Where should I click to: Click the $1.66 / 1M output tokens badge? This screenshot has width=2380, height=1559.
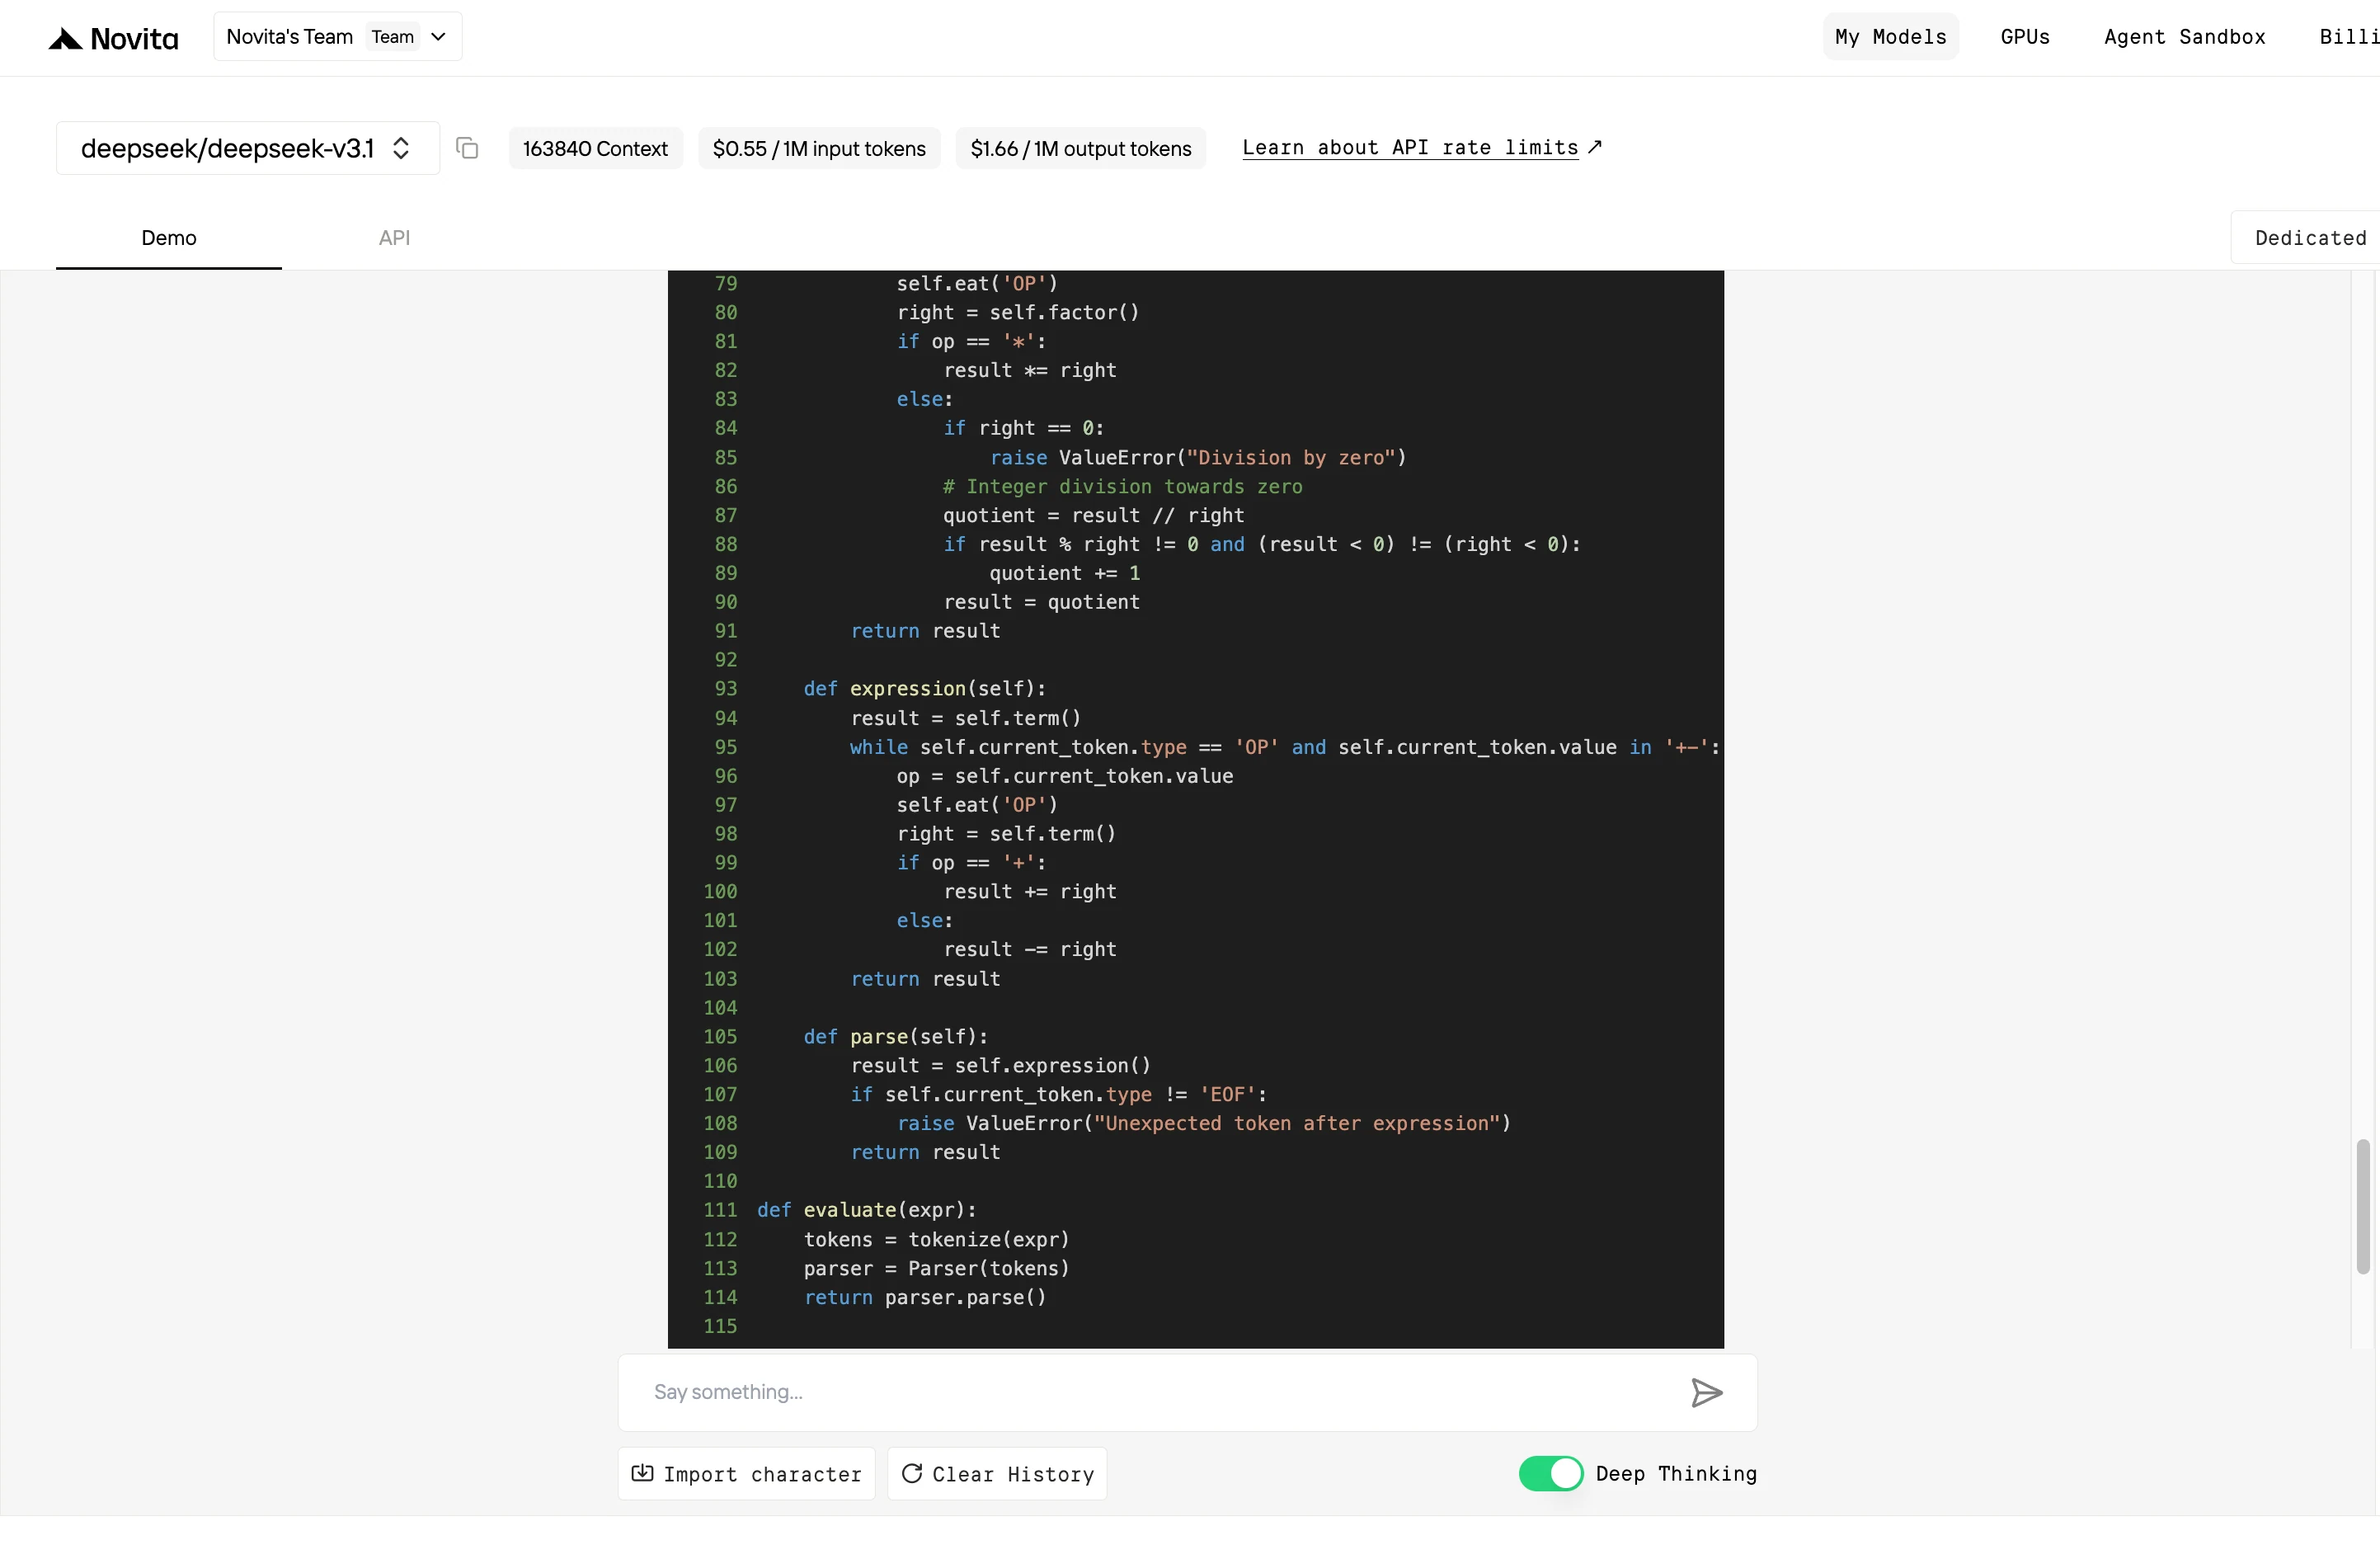click(1080, 148)
